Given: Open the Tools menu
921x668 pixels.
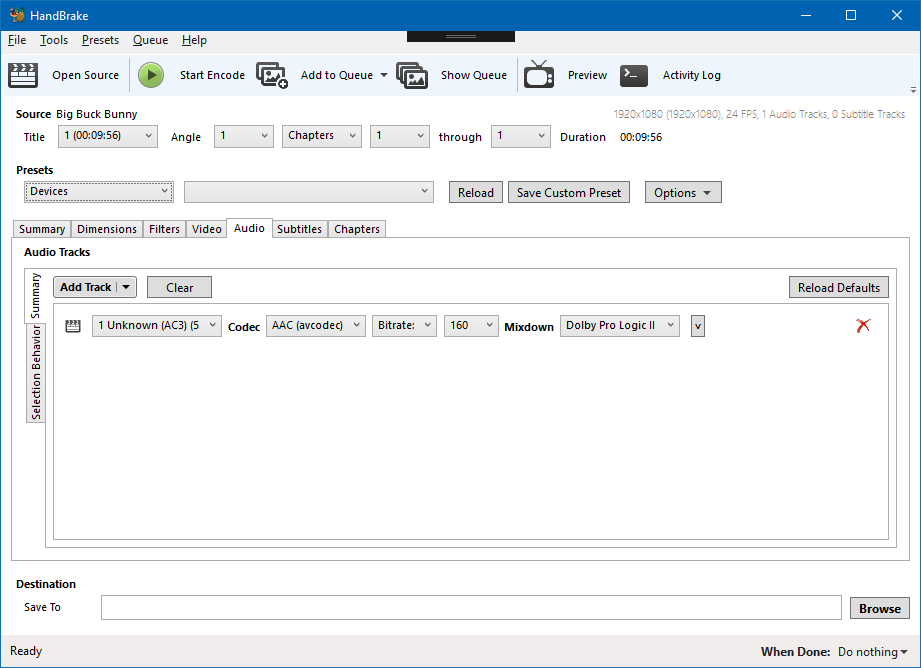Looking at the screenshot, I should tap(54, 40).
